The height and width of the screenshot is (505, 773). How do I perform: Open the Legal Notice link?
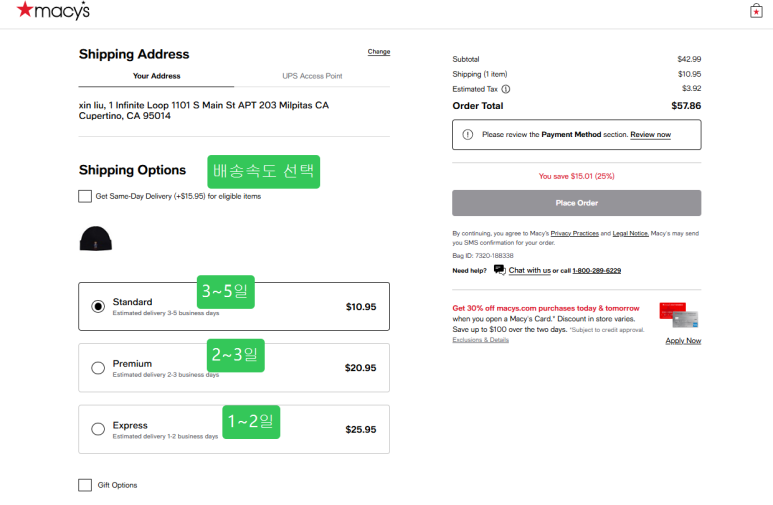point(629,233)
